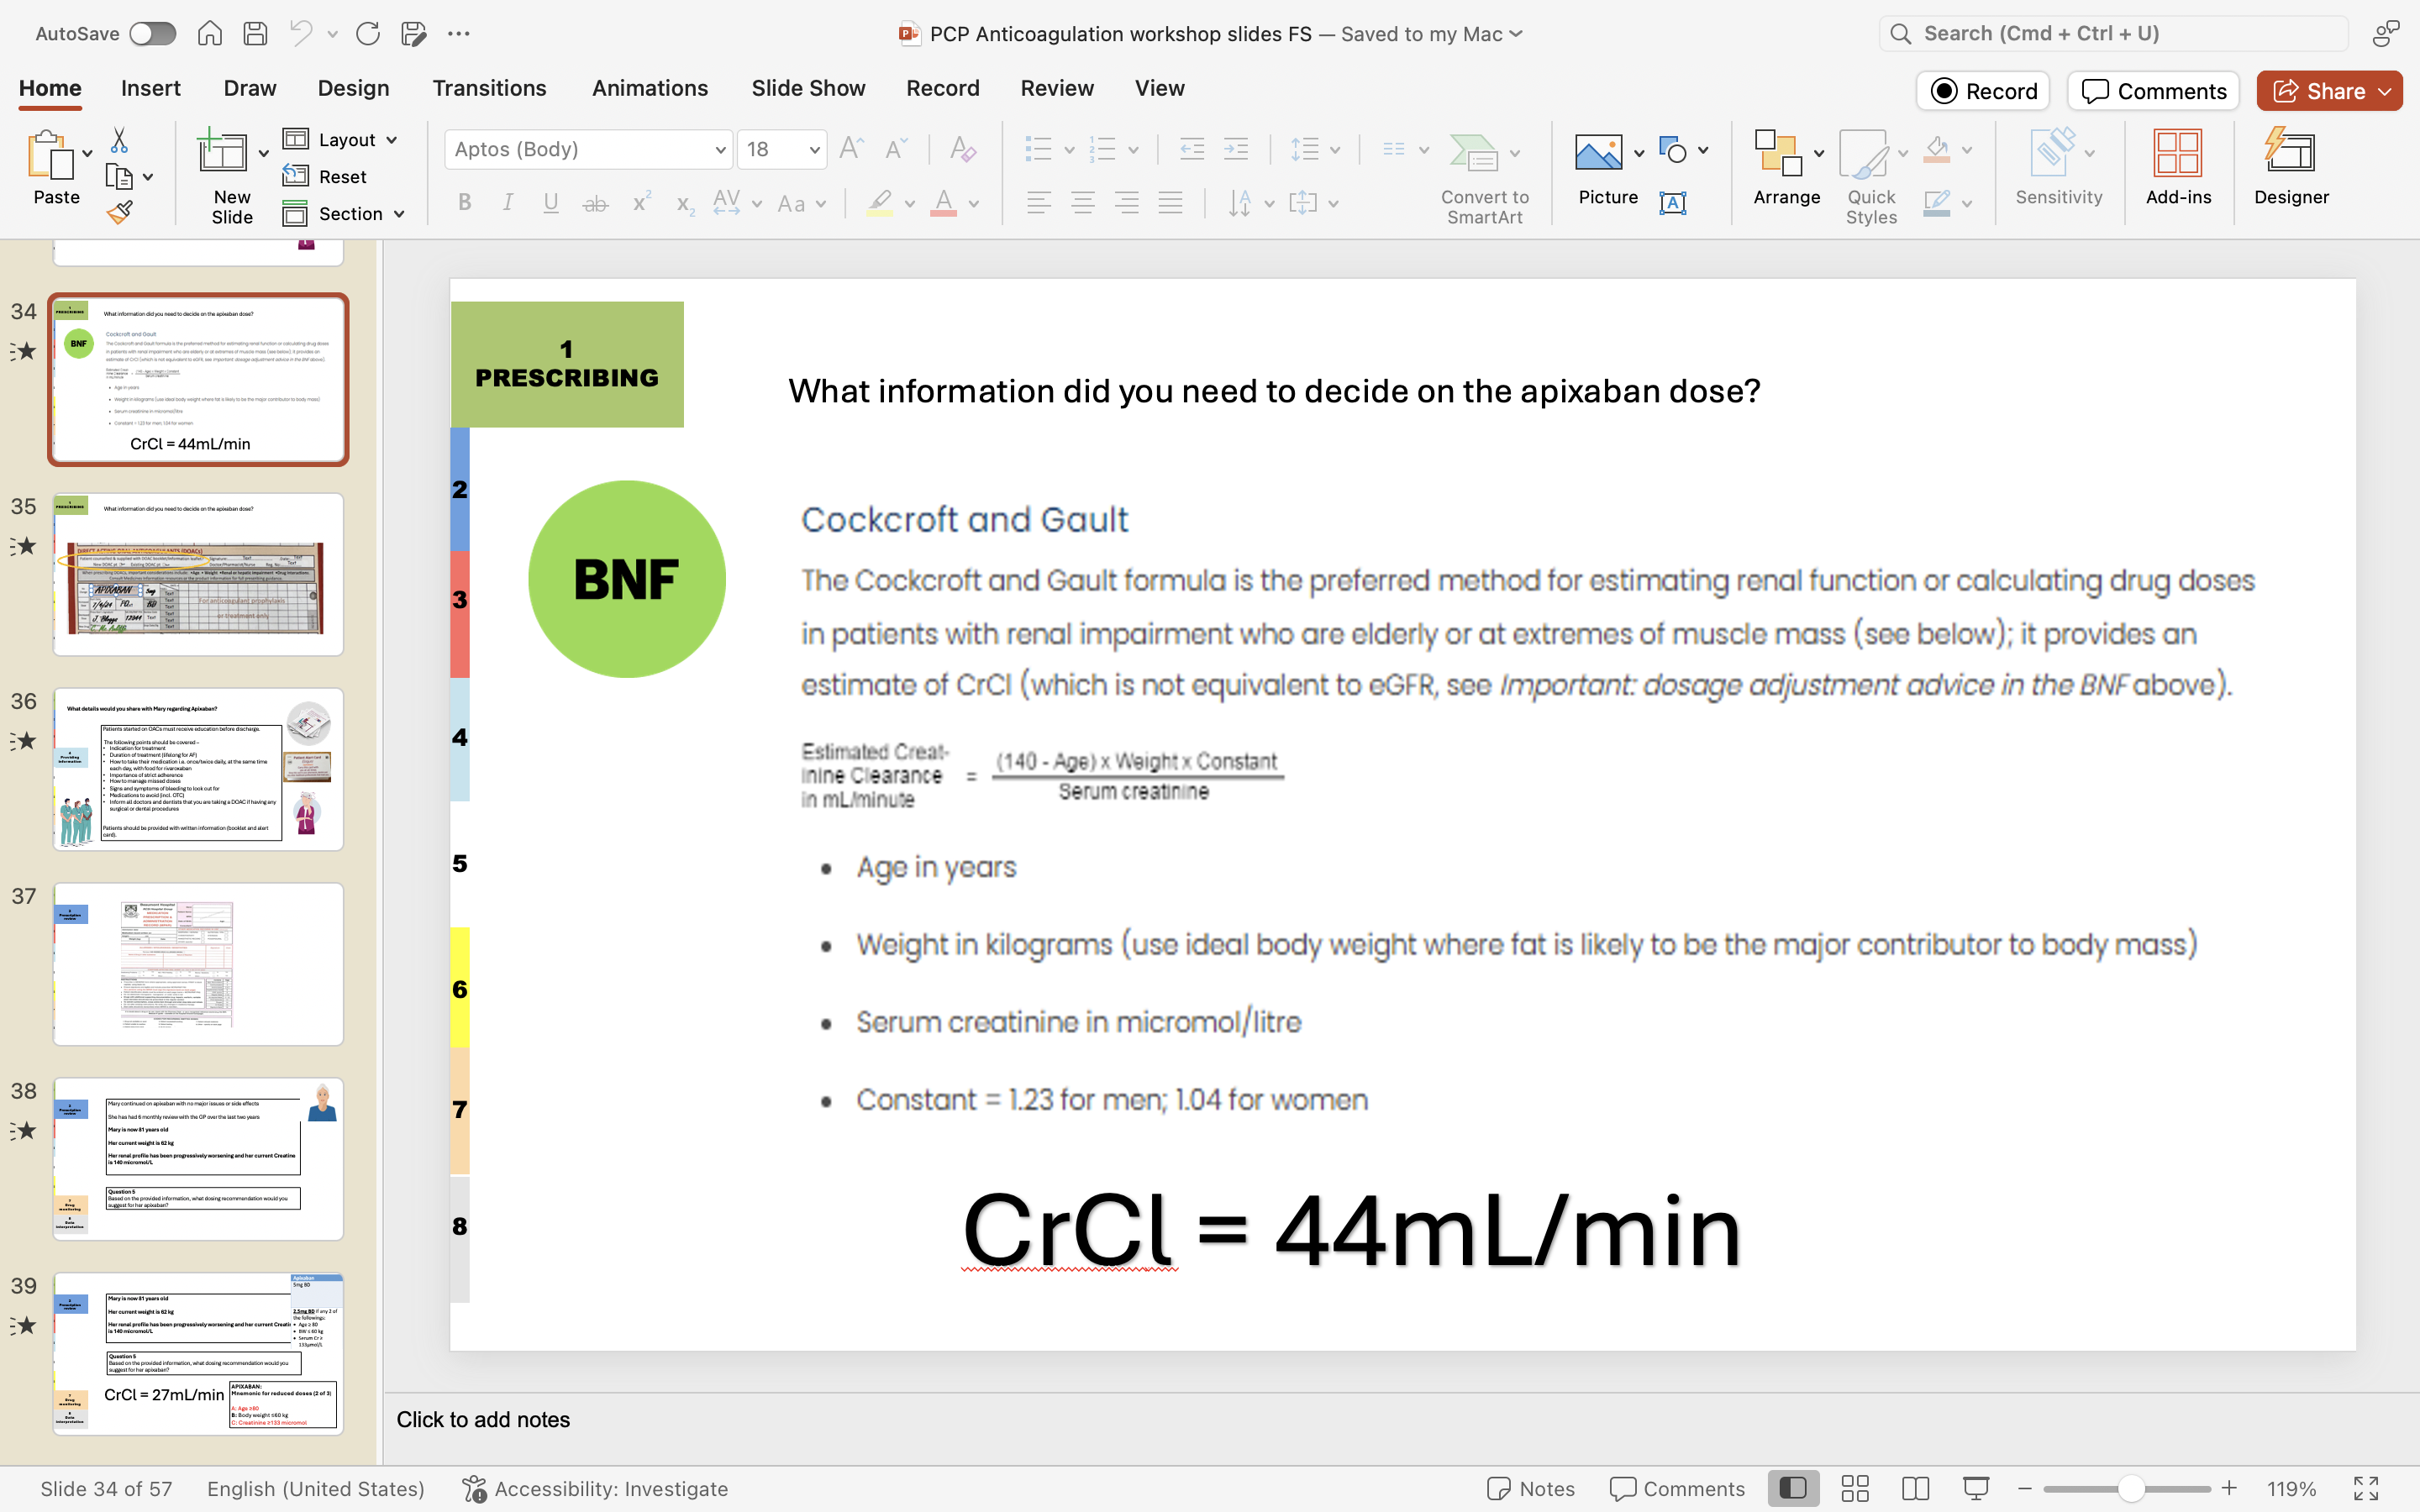2420x1512 pixels.
Task: Click Convert to SmartArt icon
Action: (1474, 153)
